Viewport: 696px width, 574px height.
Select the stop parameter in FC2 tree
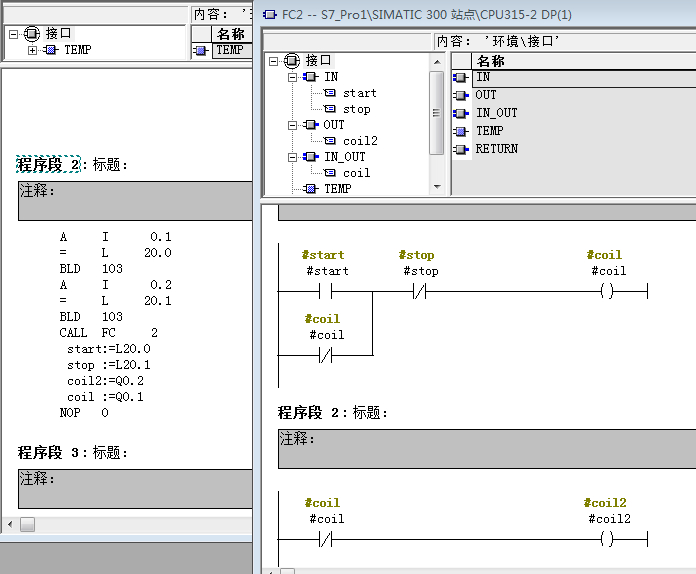click(x=356, y=109)
